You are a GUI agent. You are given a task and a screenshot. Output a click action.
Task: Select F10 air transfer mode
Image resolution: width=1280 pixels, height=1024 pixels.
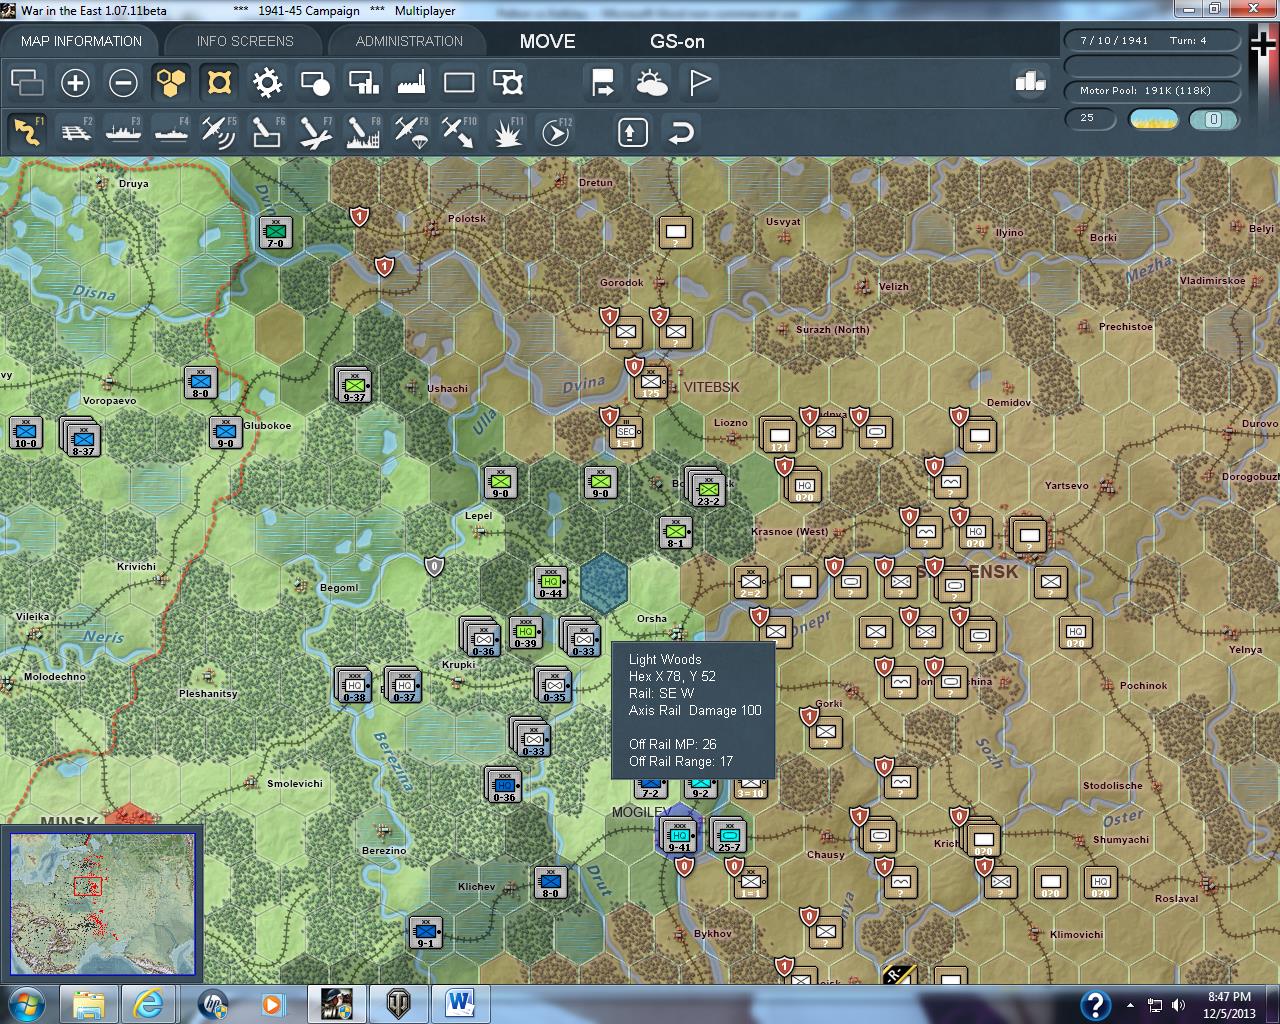459,132
